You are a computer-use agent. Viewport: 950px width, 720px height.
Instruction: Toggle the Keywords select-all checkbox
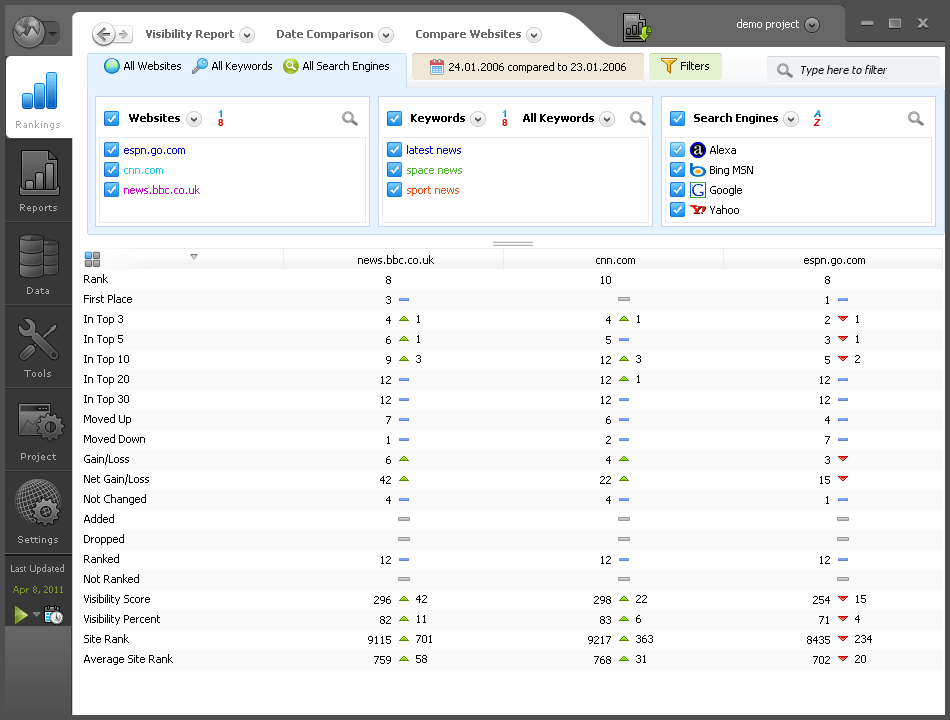(x=394, y=118)
